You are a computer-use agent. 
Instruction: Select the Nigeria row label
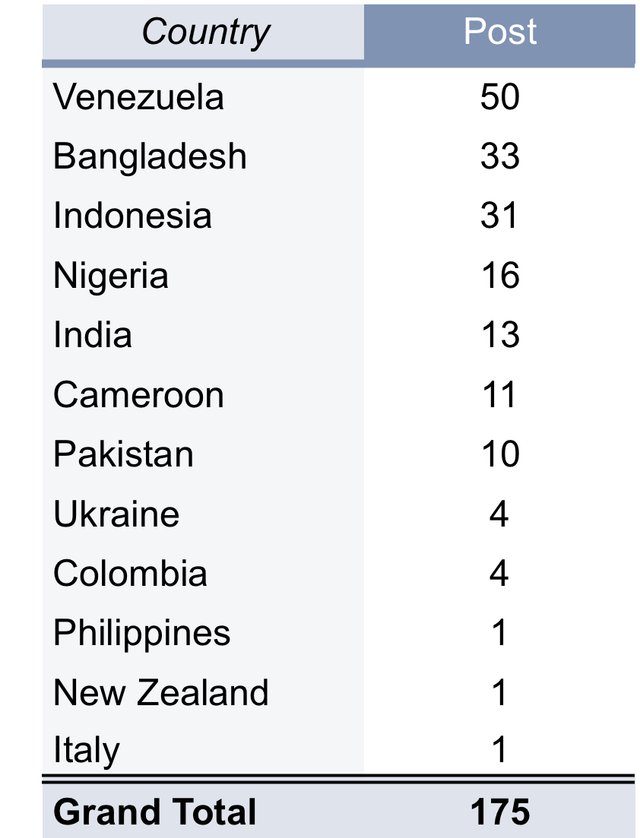110,276
